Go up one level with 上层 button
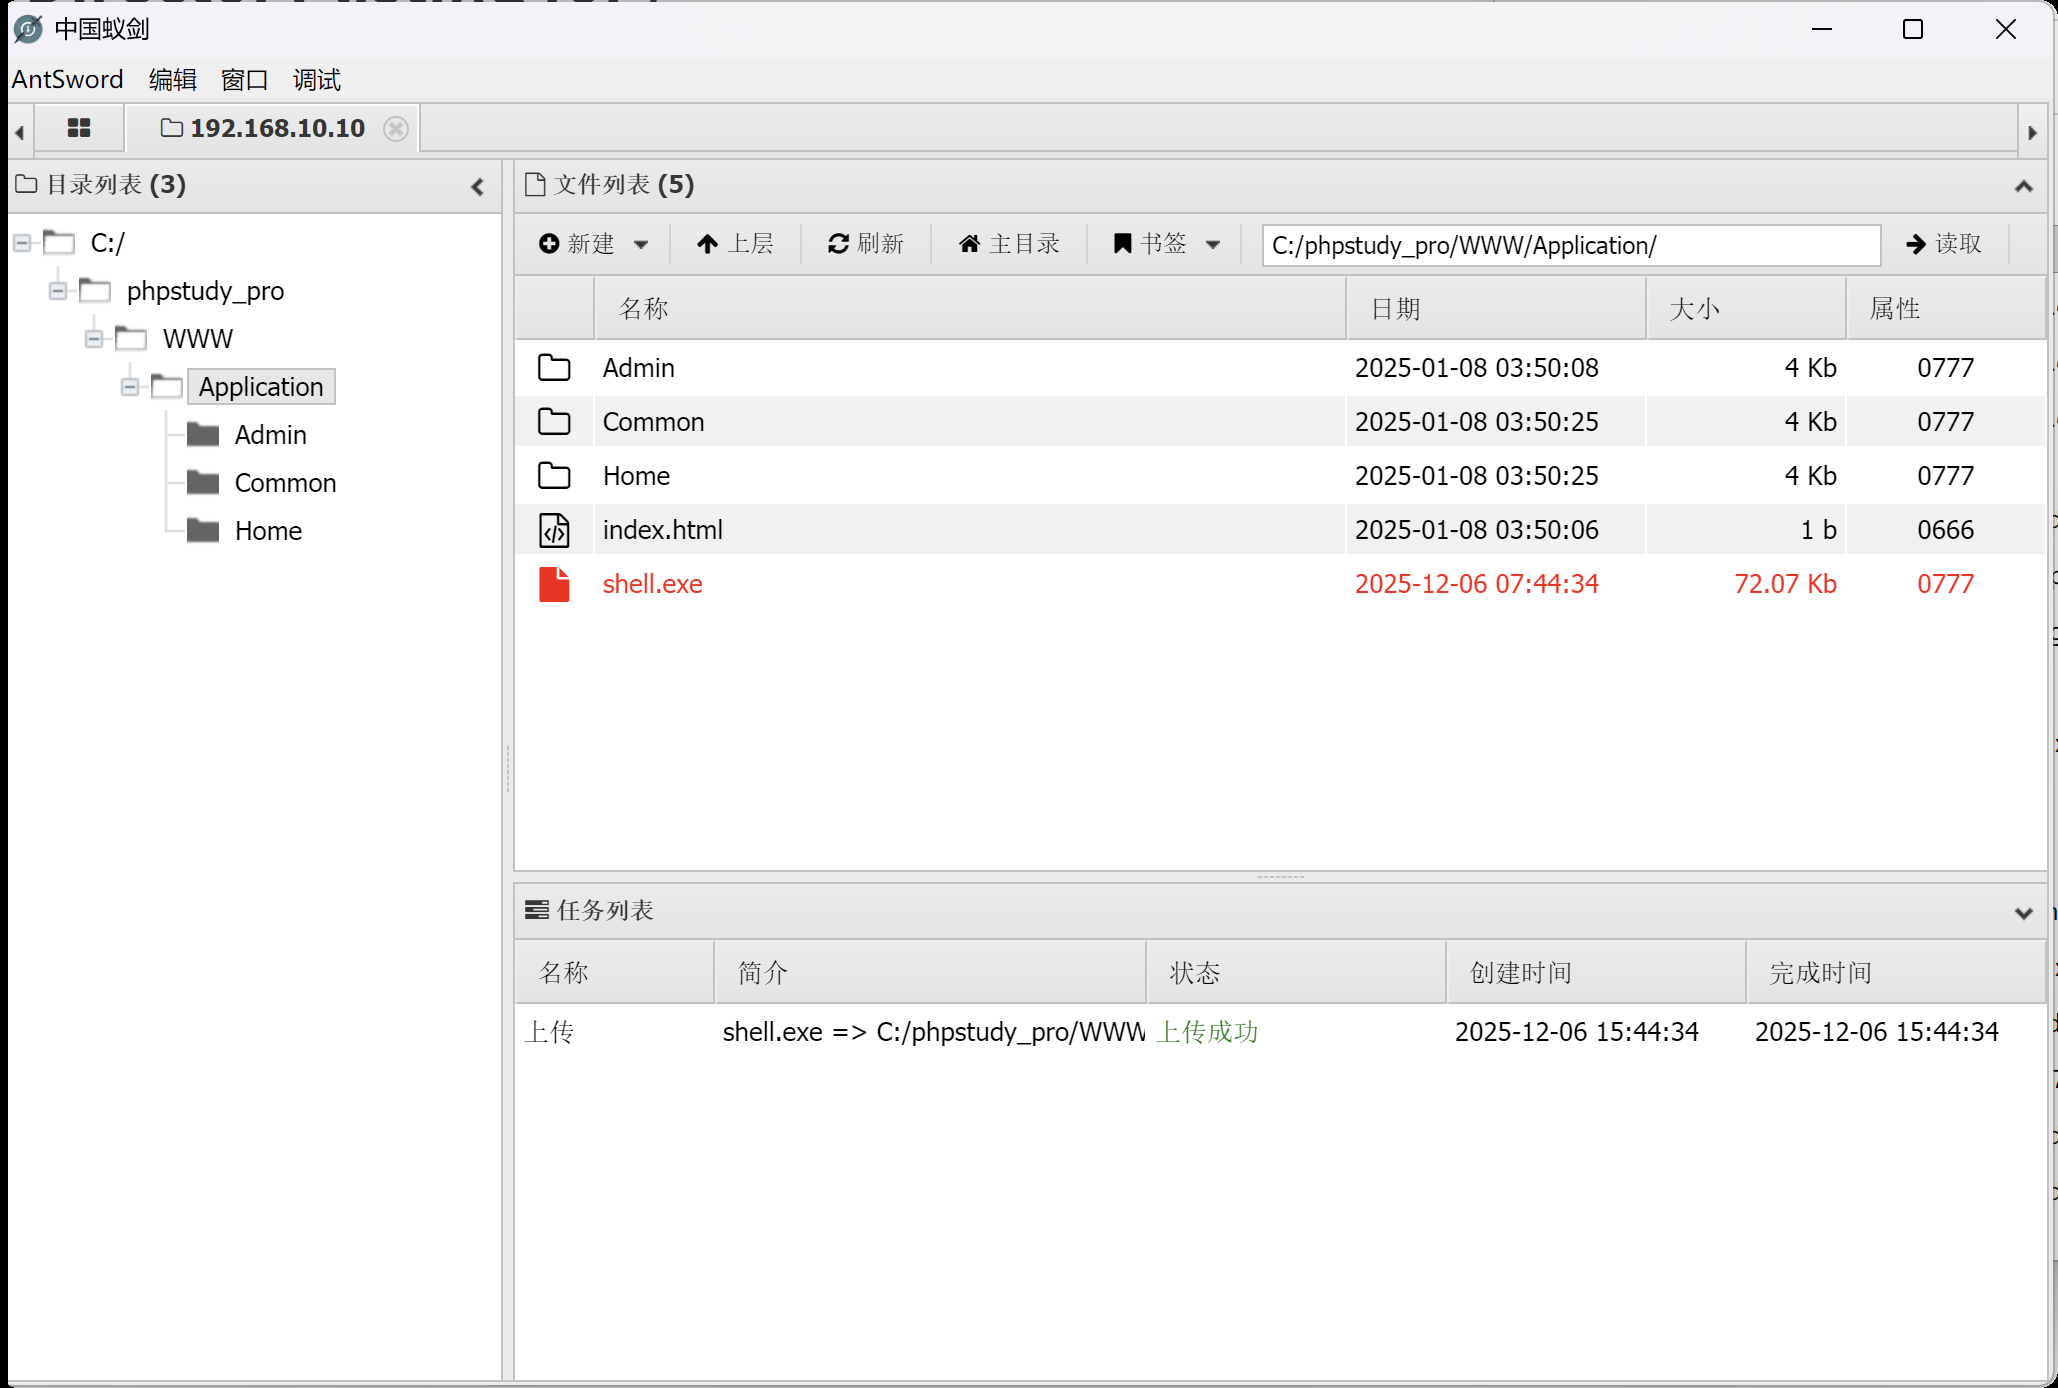 pyautogui.click(x=736, y=244)
